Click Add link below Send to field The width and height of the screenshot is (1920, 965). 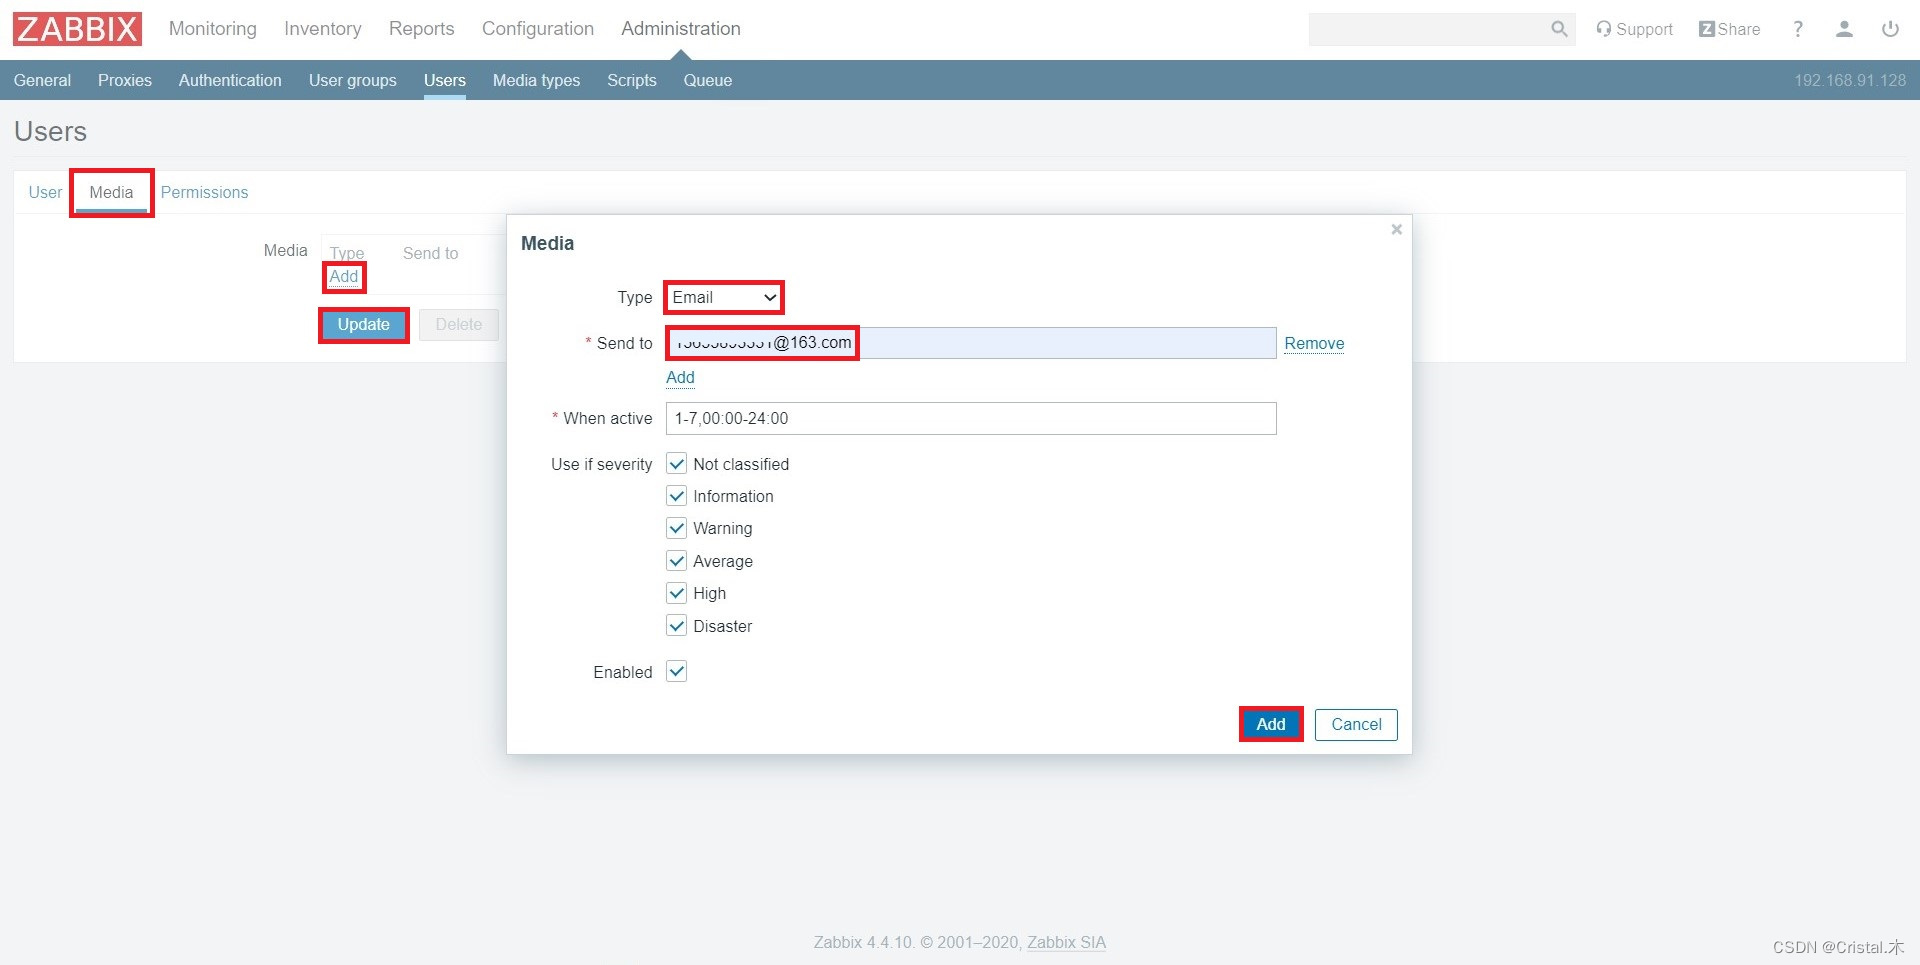pos(680,377)
